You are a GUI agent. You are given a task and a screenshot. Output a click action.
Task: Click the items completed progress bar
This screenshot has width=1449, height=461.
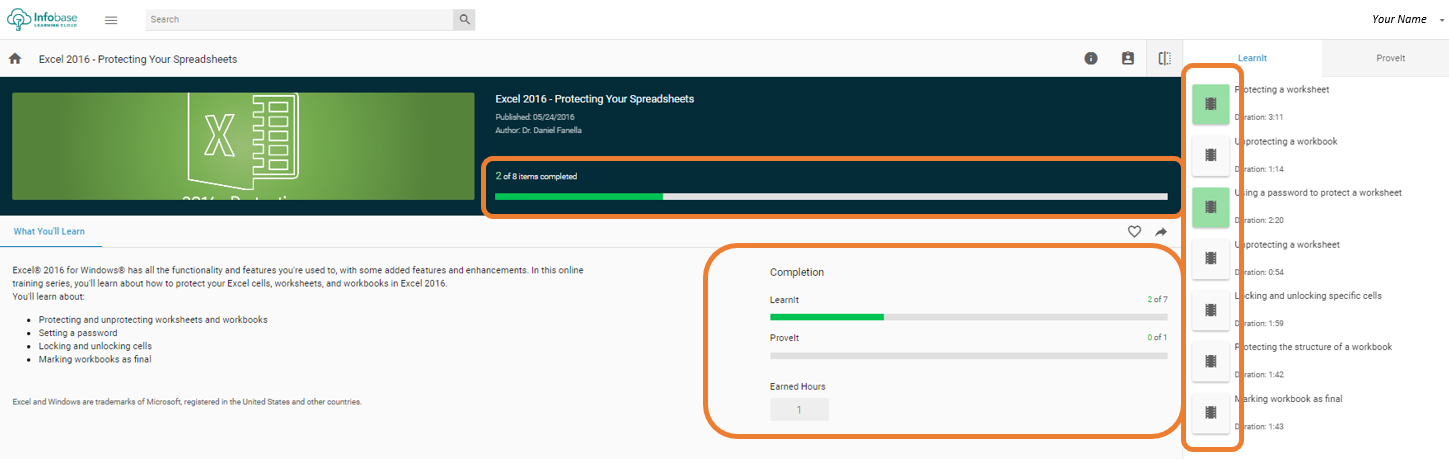(831, 197)
